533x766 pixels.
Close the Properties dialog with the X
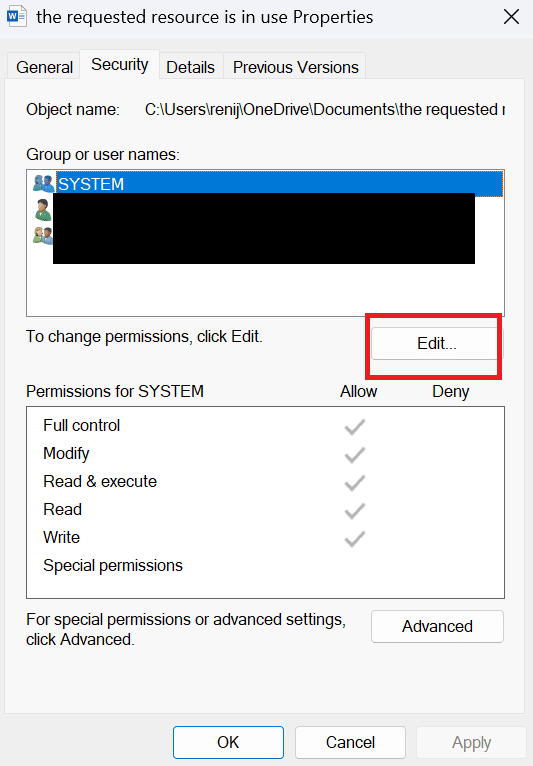coord(511,17)
